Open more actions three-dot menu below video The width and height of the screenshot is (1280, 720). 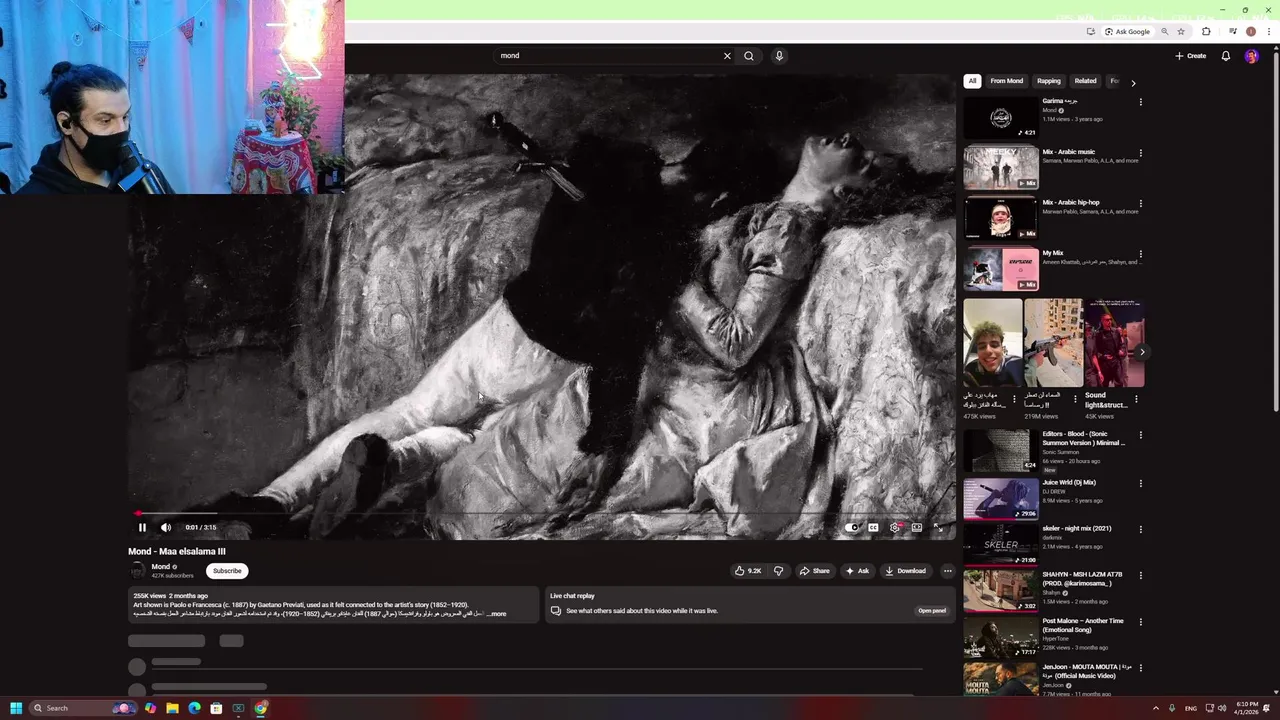point(947,571)
